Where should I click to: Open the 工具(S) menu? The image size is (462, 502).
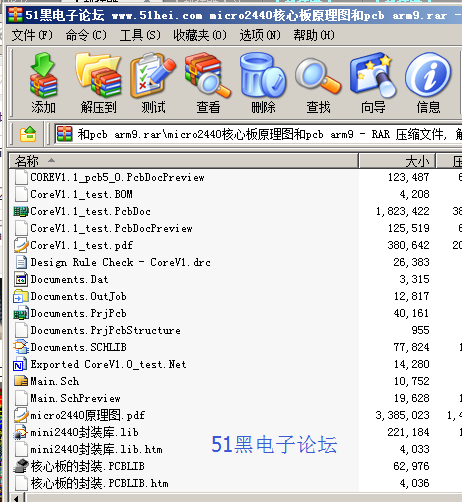tap(140, 35)
